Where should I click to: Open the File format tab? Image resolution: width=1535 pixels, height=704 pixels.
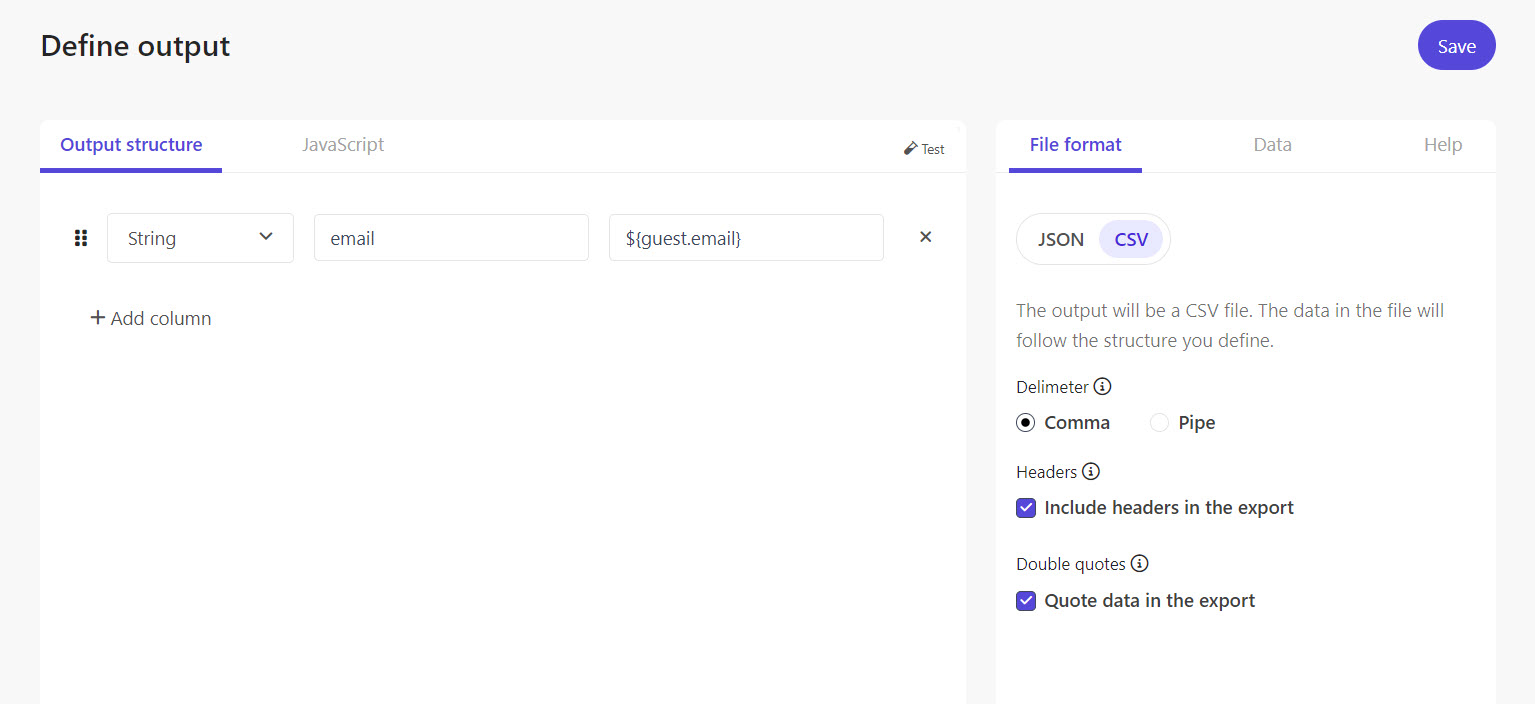(x=1075, y=145)
